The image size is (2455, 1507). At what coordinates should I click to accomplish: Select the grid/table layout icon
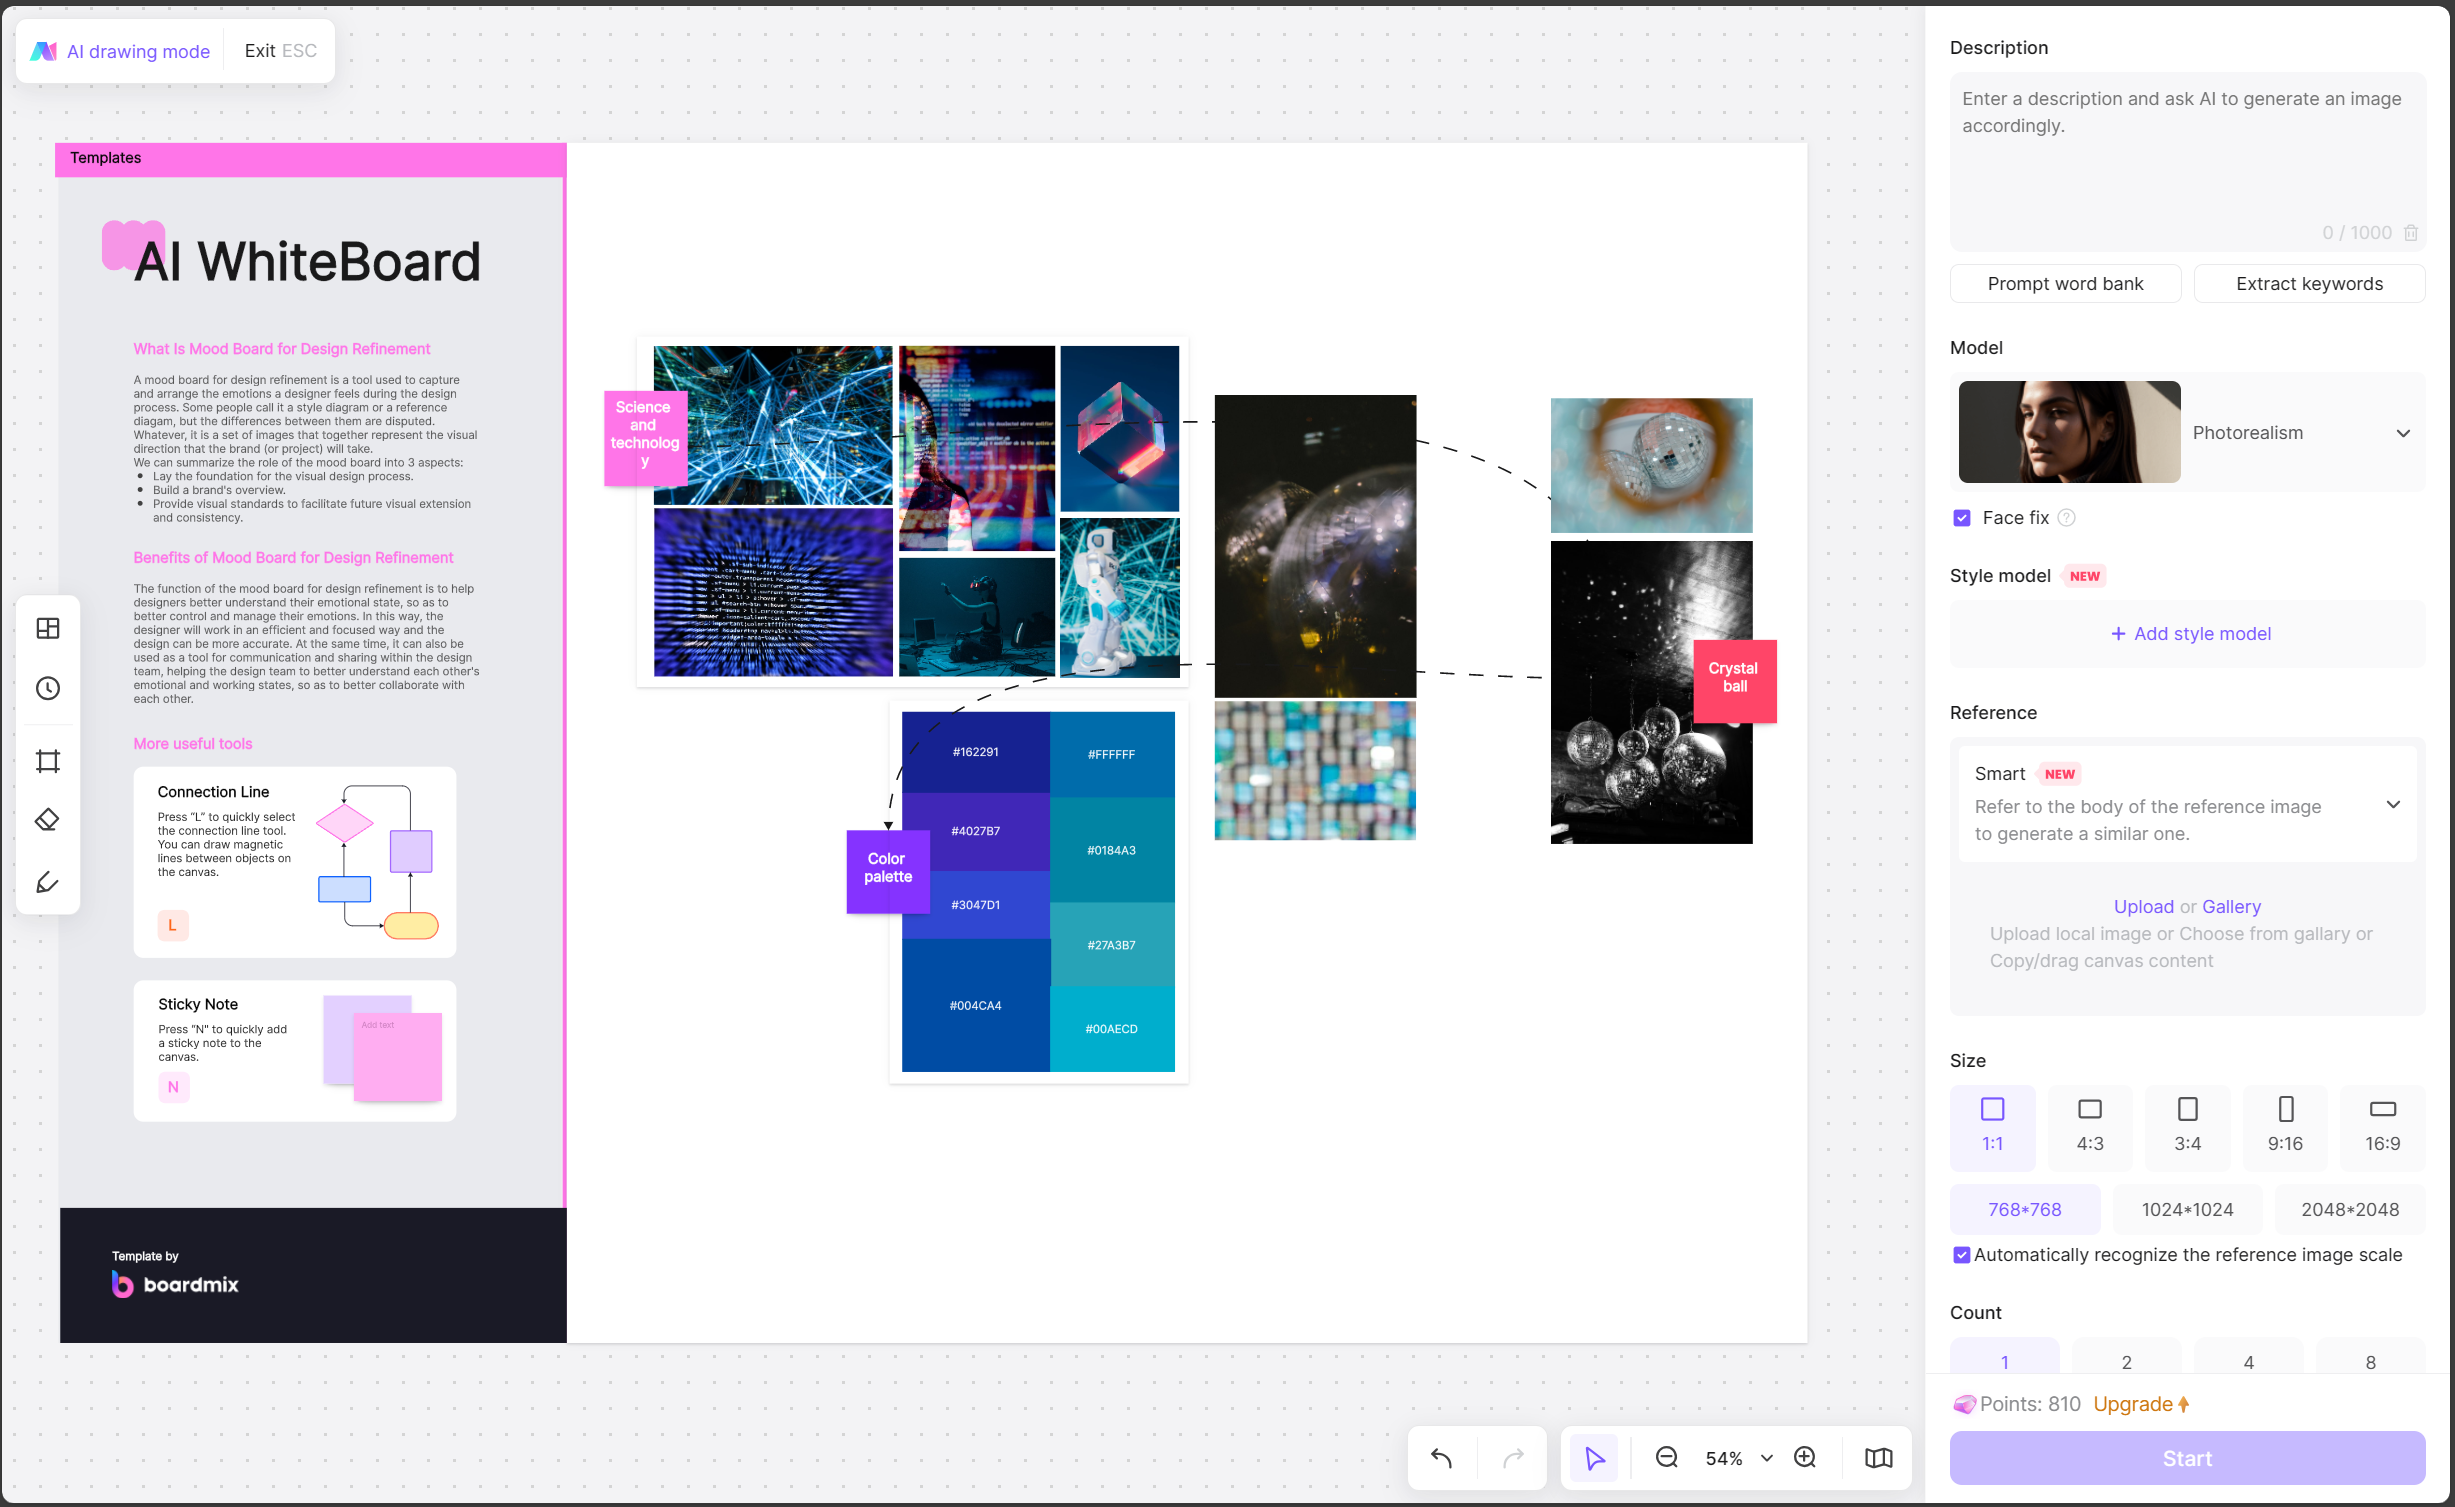(49, 626)
